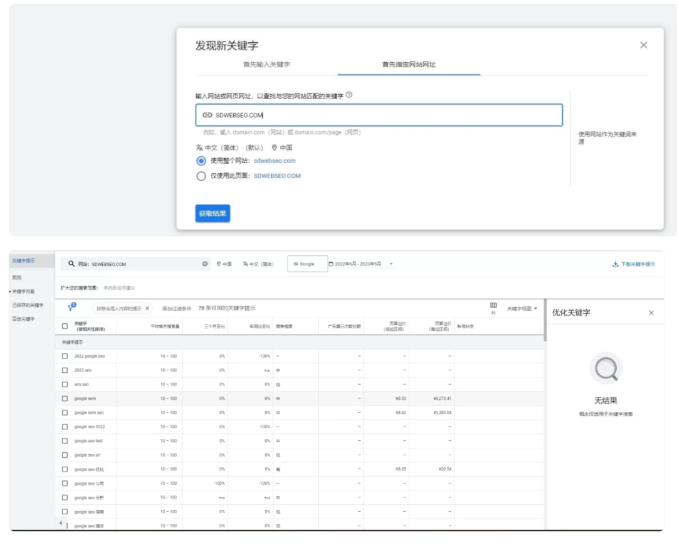Image resolution: width=679 pixels, height=544 pixels.
Task: Open the 关键字视图 dropdown
Action: click(x=522, y=309)
